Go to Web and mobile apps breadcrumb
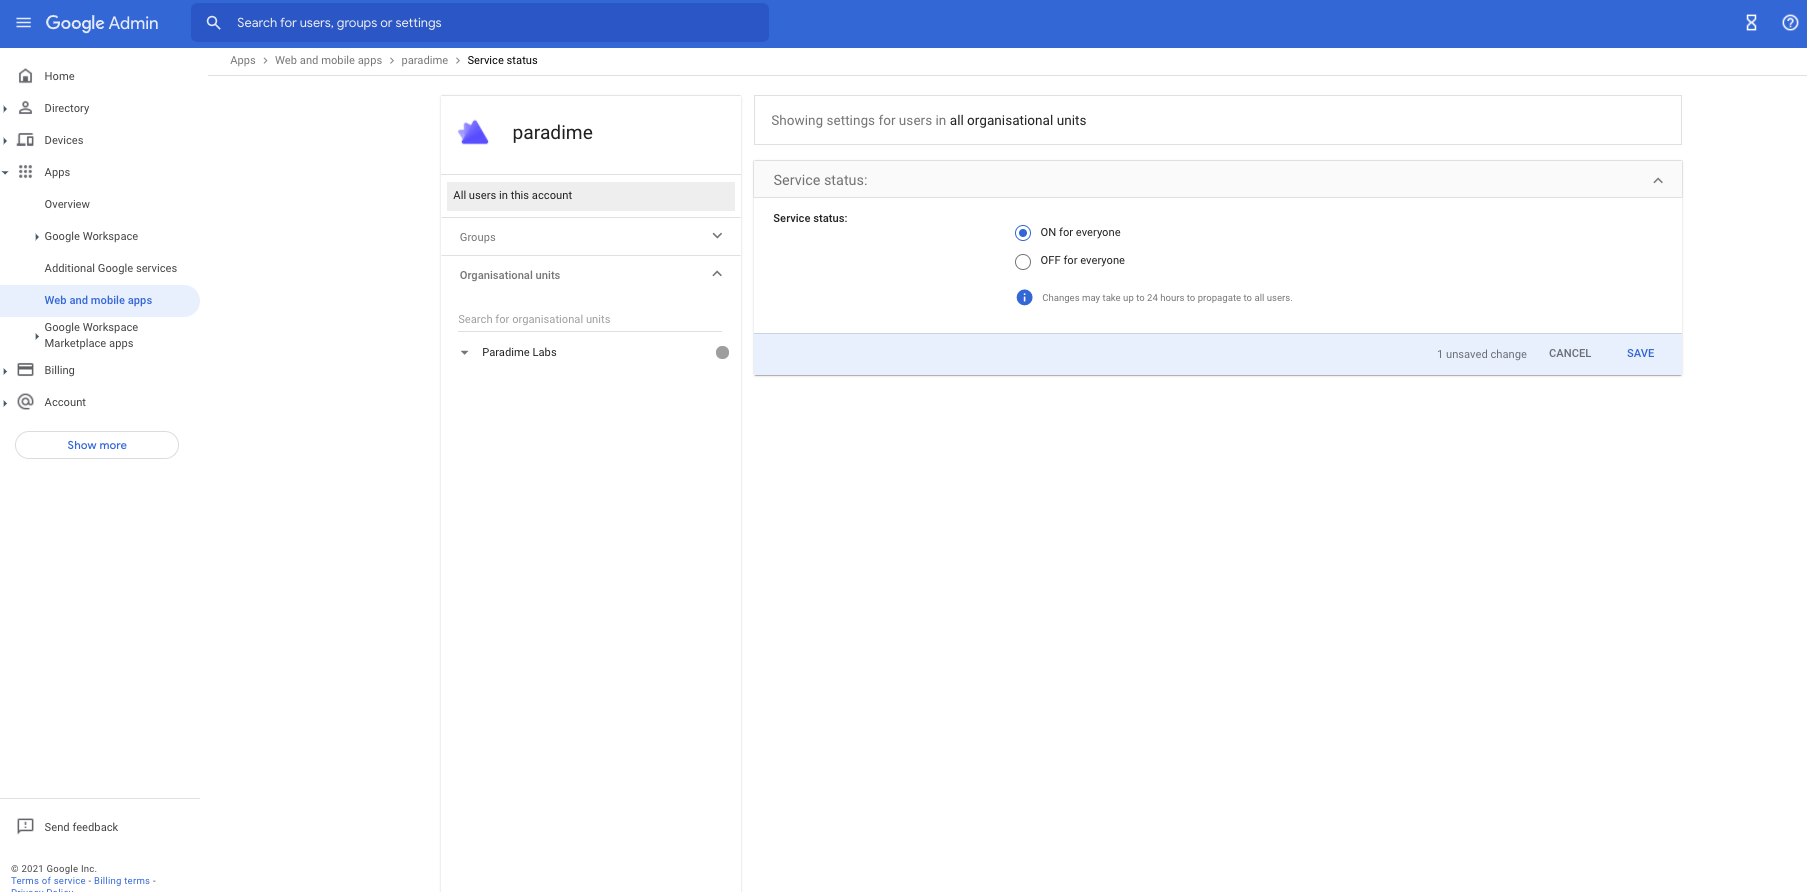This screenshot has width=1807, height=892. tap(328, 60)
